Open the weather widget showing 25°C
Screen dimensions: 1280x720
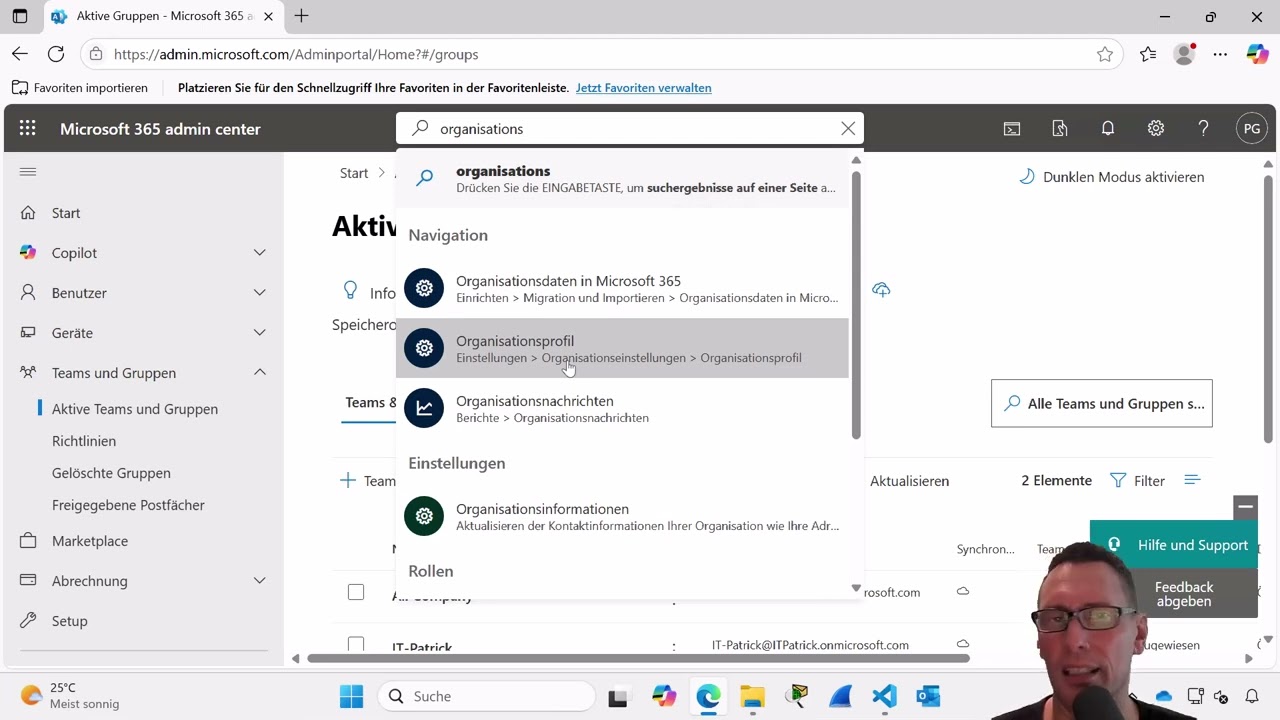tap(70, 696)
